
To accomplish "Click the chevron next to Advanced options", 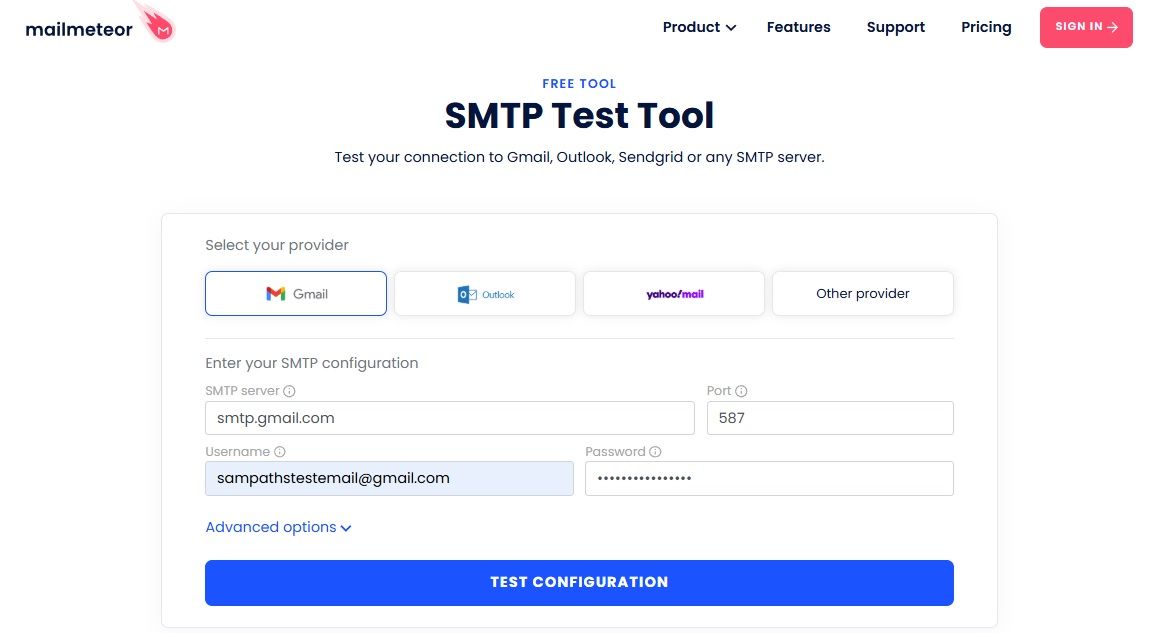I will point(346,527).
